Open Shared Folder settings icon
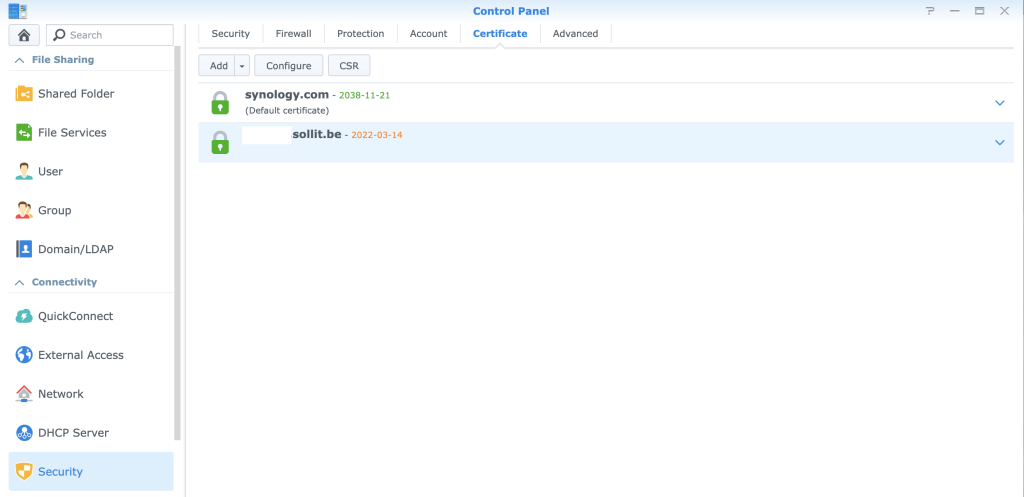This screenshot has height=497, width=1024. point(24,94)
